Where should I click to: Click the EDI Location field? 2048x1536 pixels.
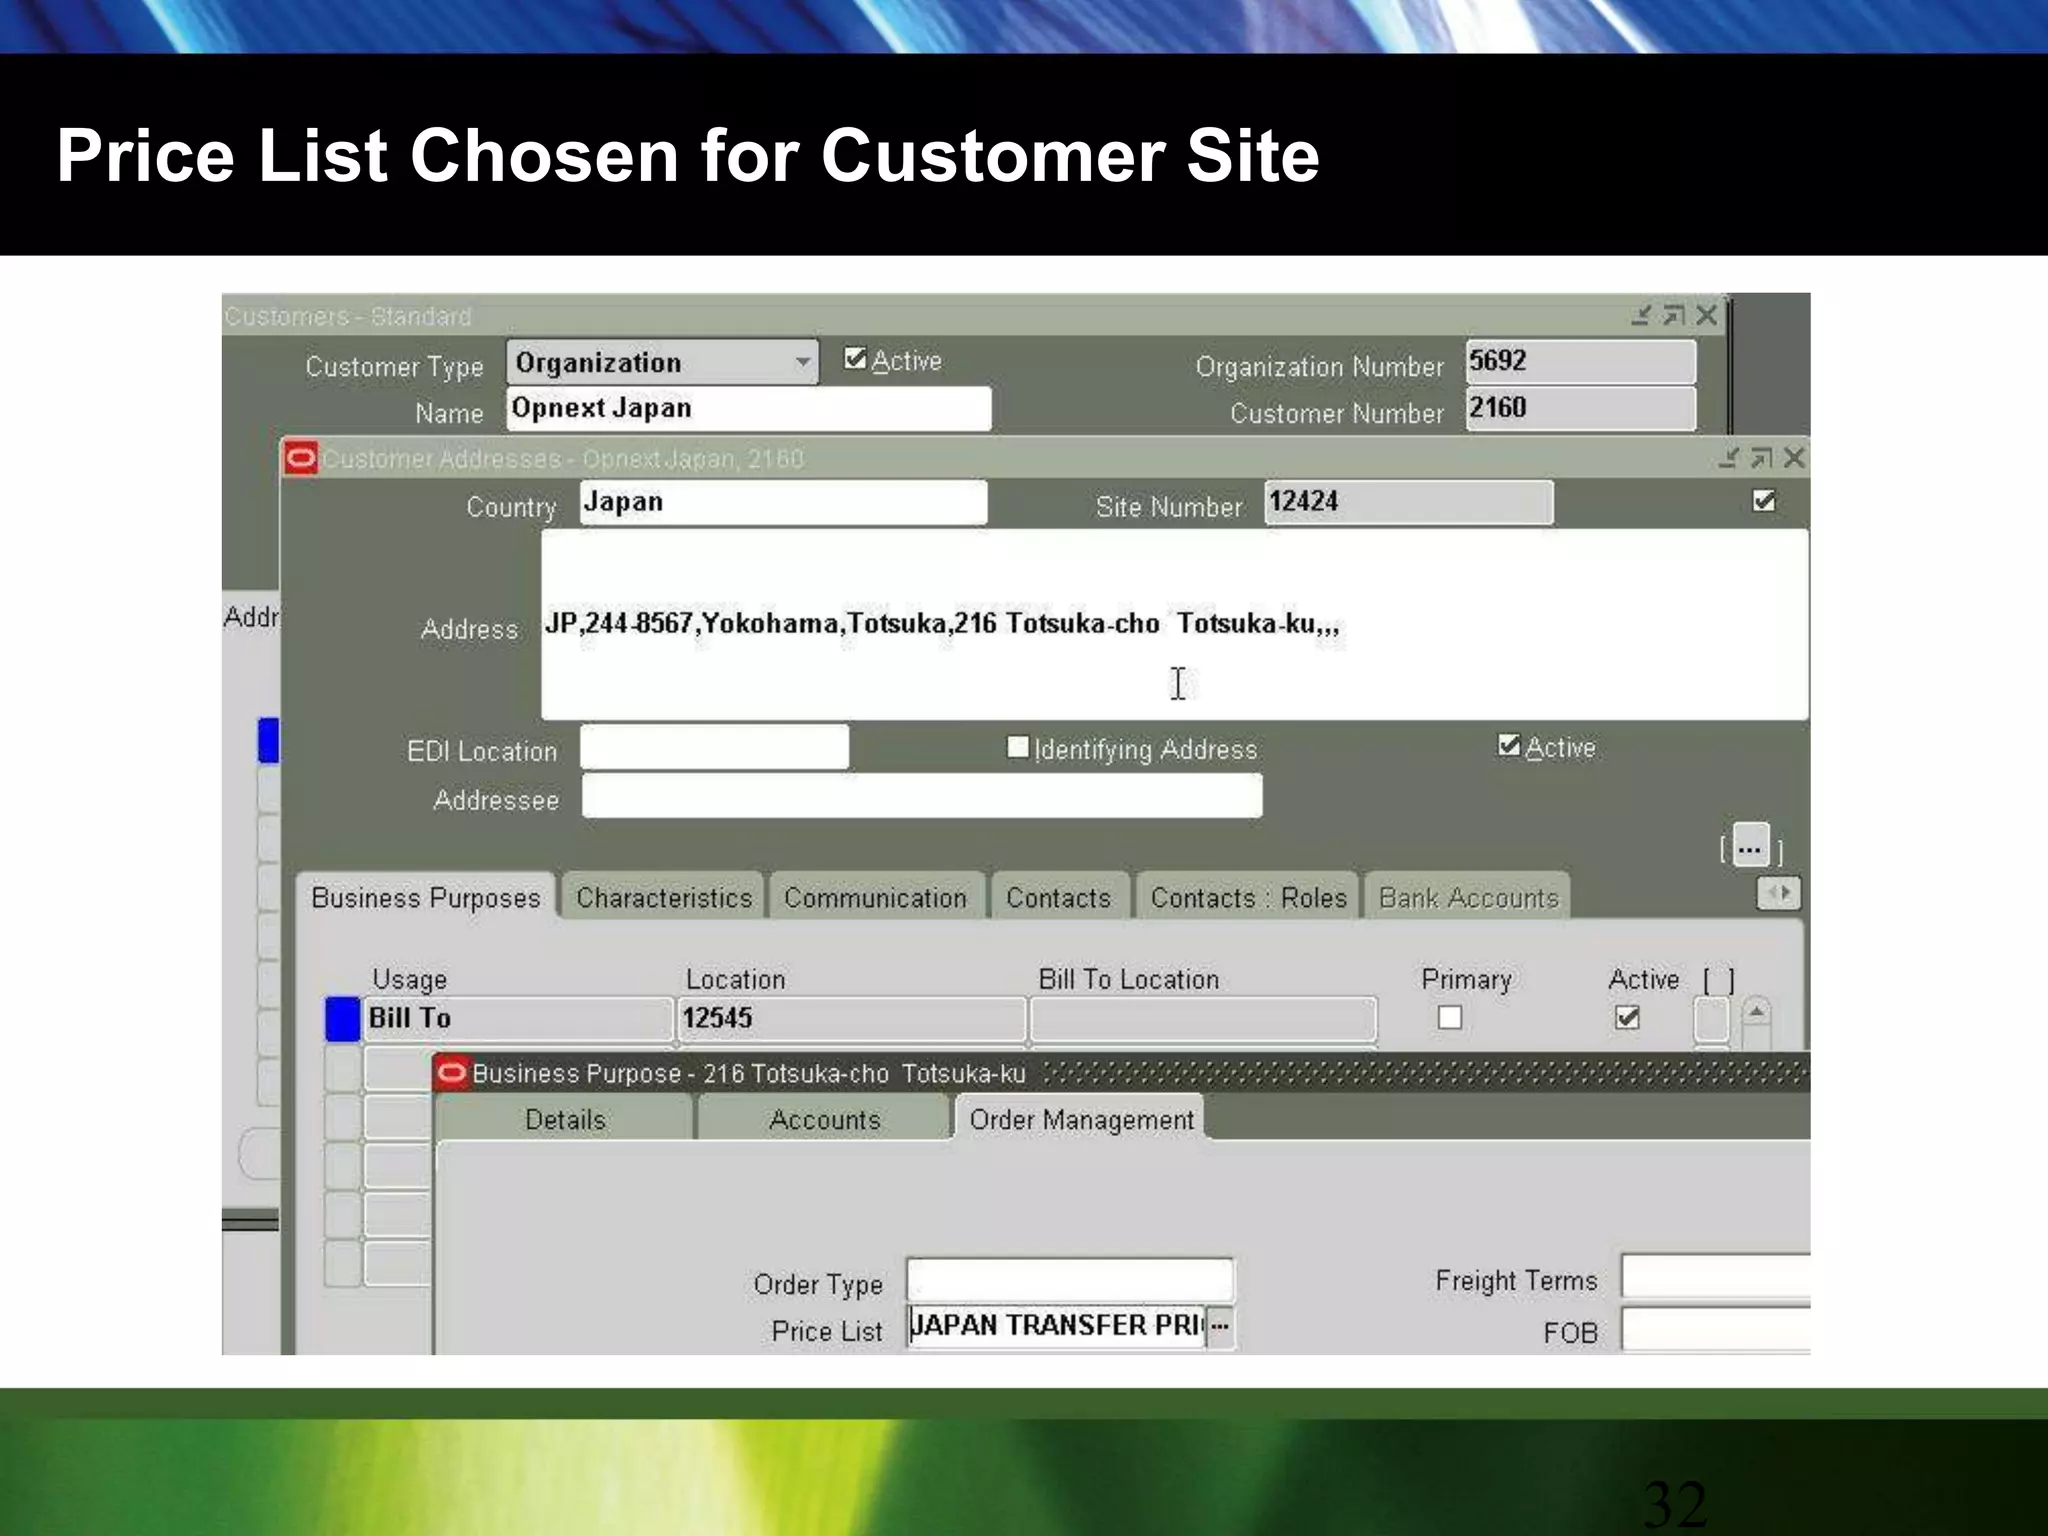click(714, 747)
